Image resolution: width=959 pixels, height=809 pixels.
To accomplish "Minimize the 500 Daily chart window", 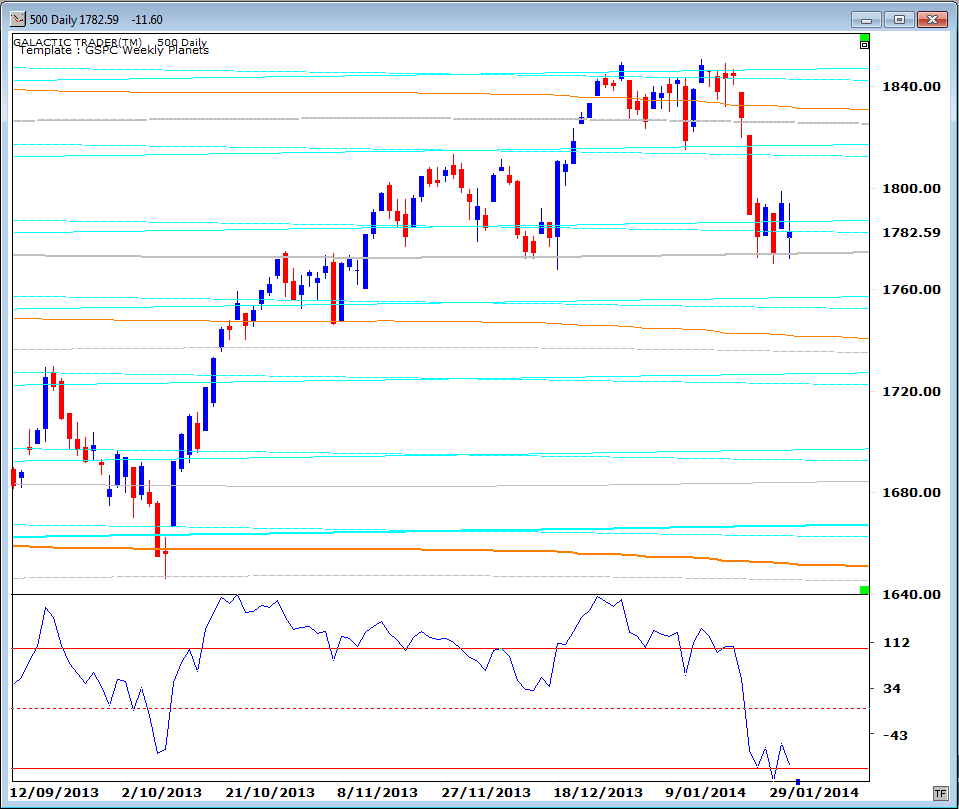I will point(866,20).
